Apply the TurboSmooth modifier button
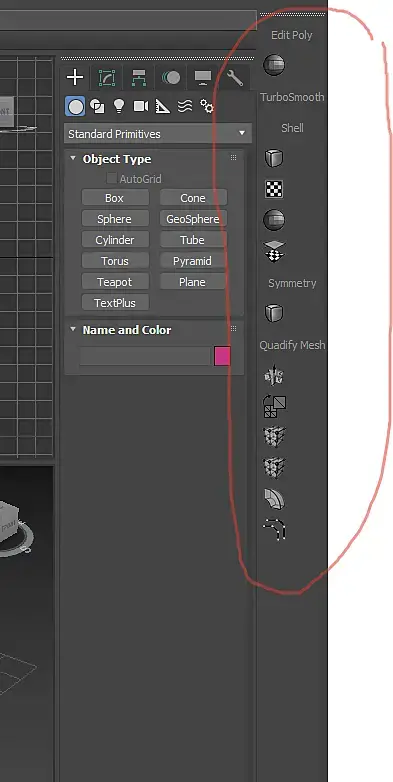Screen dimensions: 393x782 pos(292,97)
